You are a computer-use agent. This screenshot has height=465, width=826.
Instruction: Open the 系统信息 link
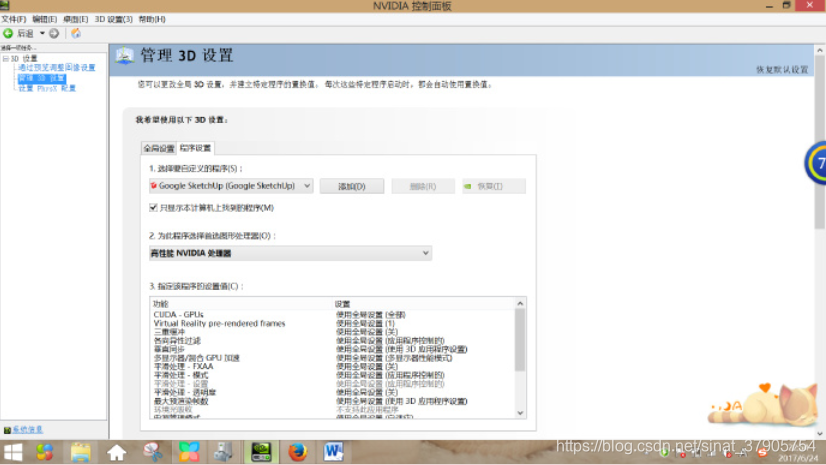27,430
